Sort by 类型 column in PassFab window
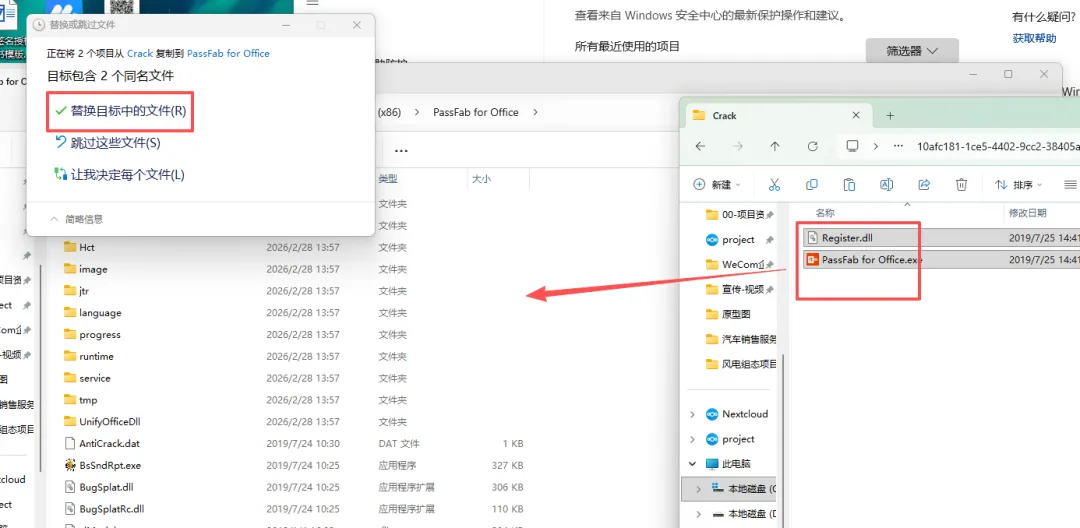This screenshot has width=1080, height=528. (x=388, y=178)
